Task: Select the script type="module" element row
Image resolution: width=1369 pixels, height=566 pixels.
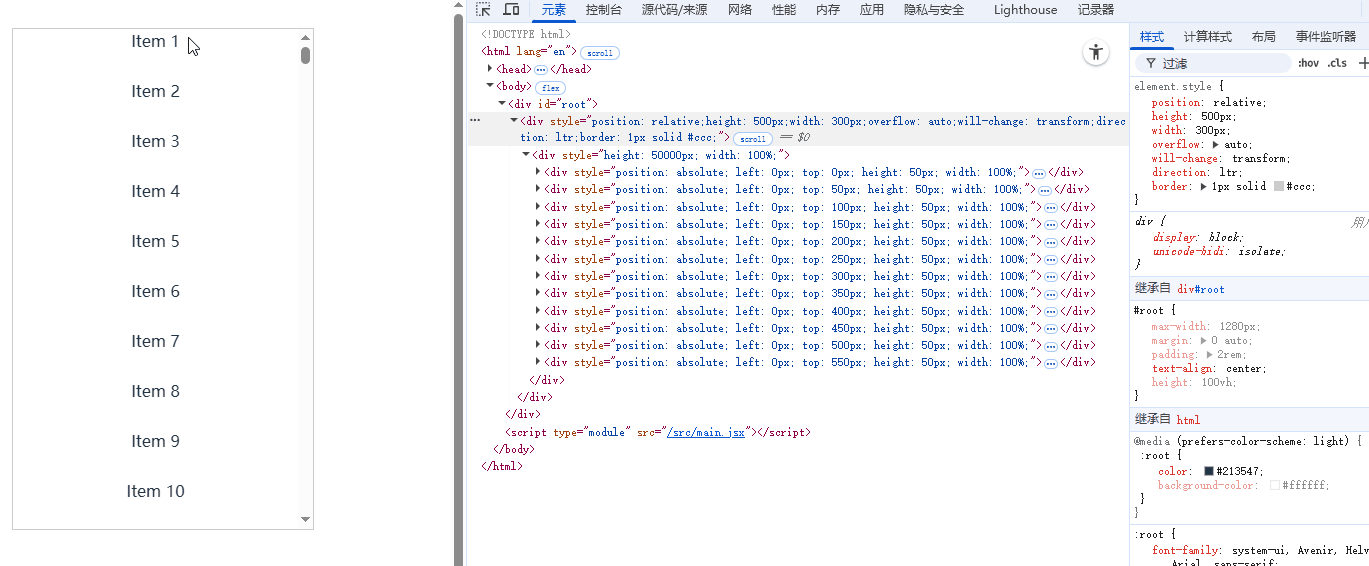Action: 657,433
